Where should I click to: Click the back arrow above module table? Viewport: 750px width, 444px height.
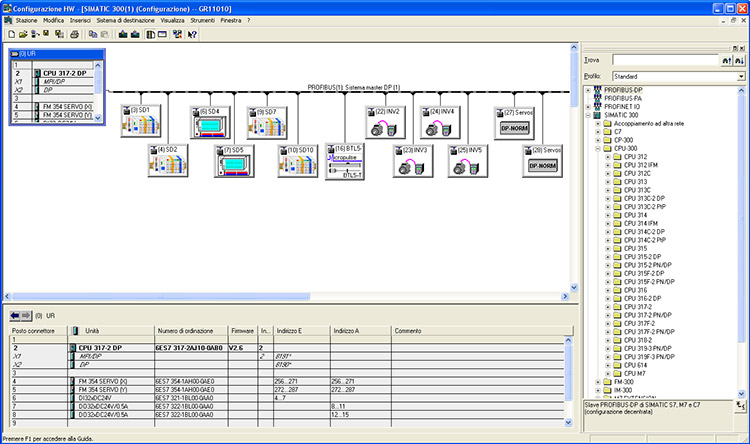point(15,316)
